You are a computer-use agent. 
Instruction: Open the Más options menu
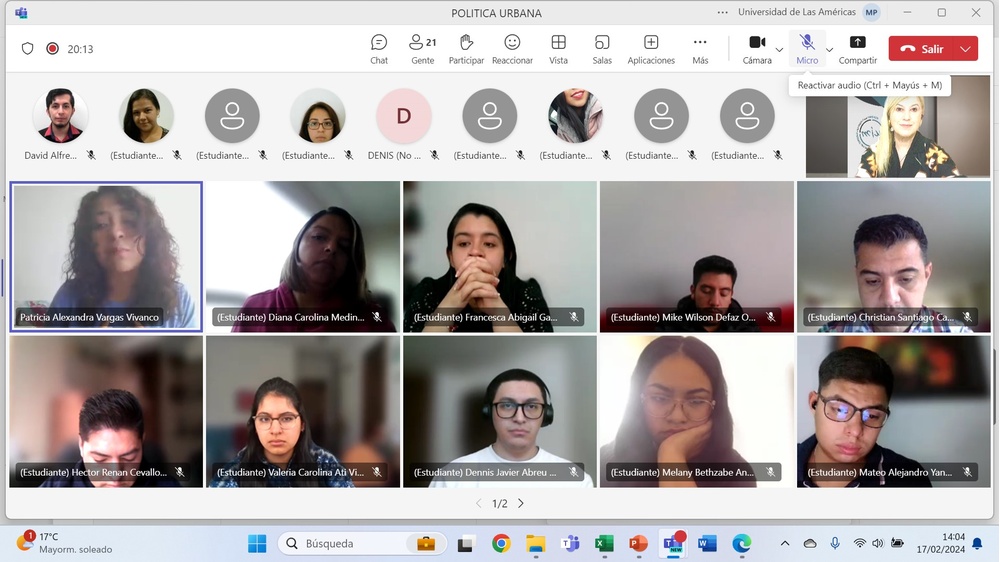700,48
